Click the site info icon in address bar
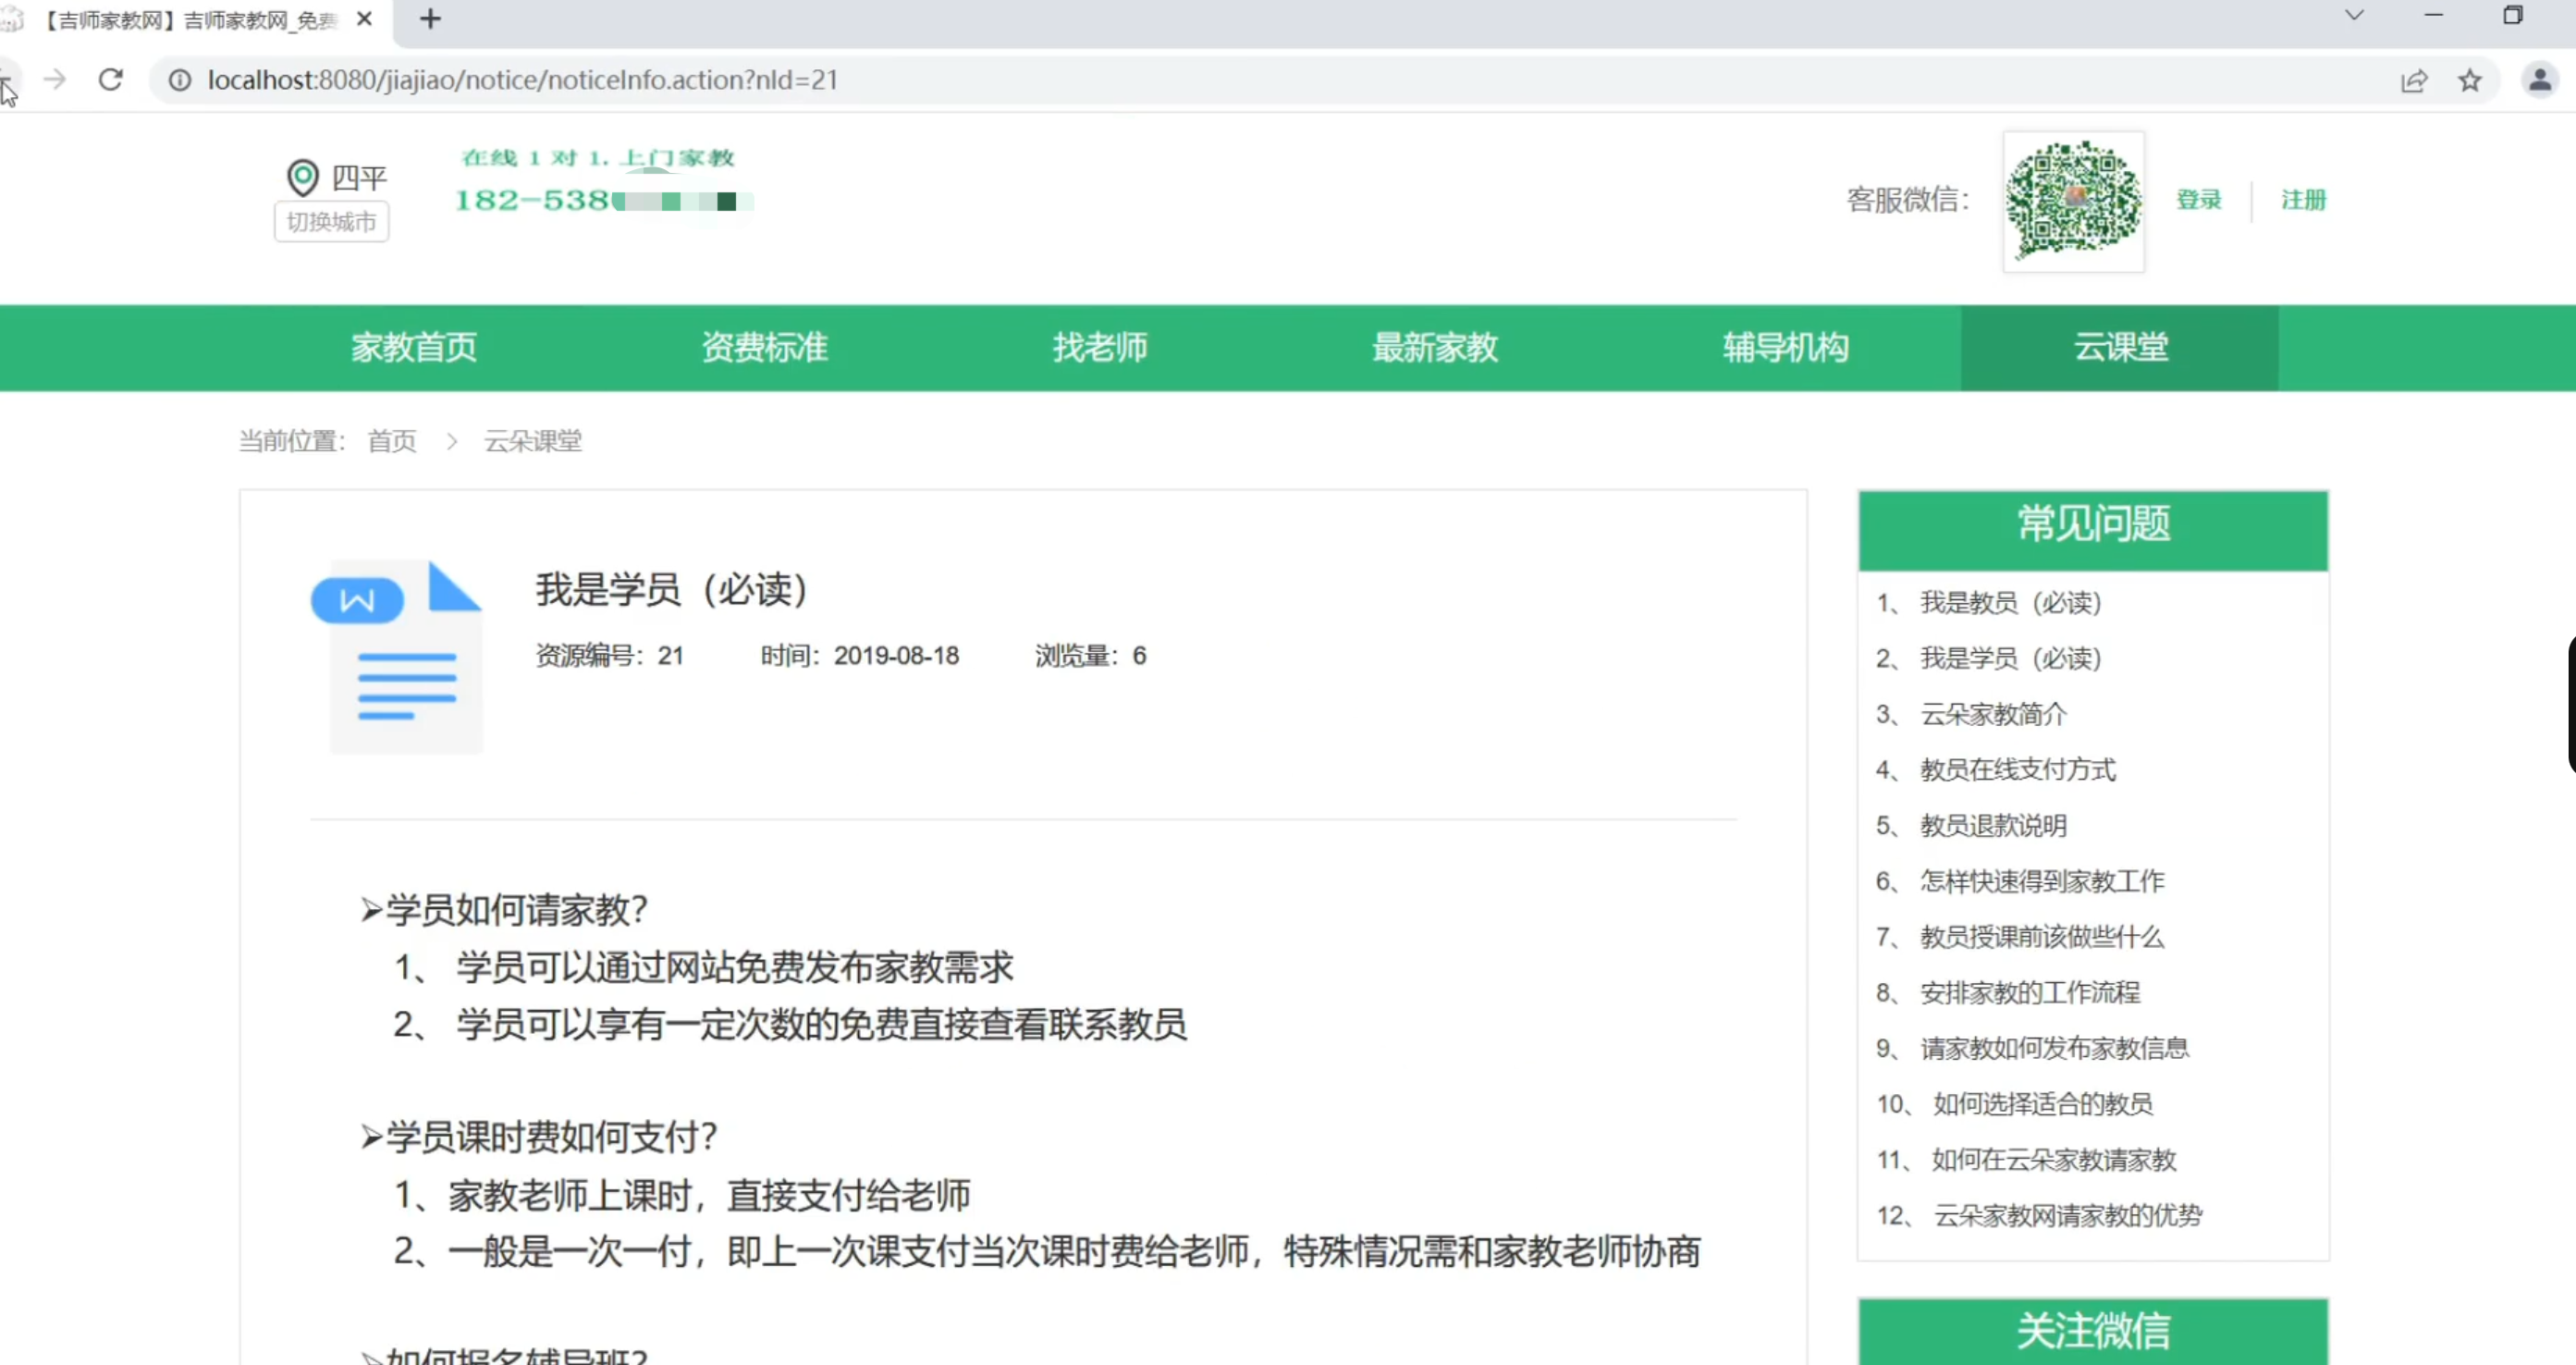2576x1365 pixels. click(180, 80)
